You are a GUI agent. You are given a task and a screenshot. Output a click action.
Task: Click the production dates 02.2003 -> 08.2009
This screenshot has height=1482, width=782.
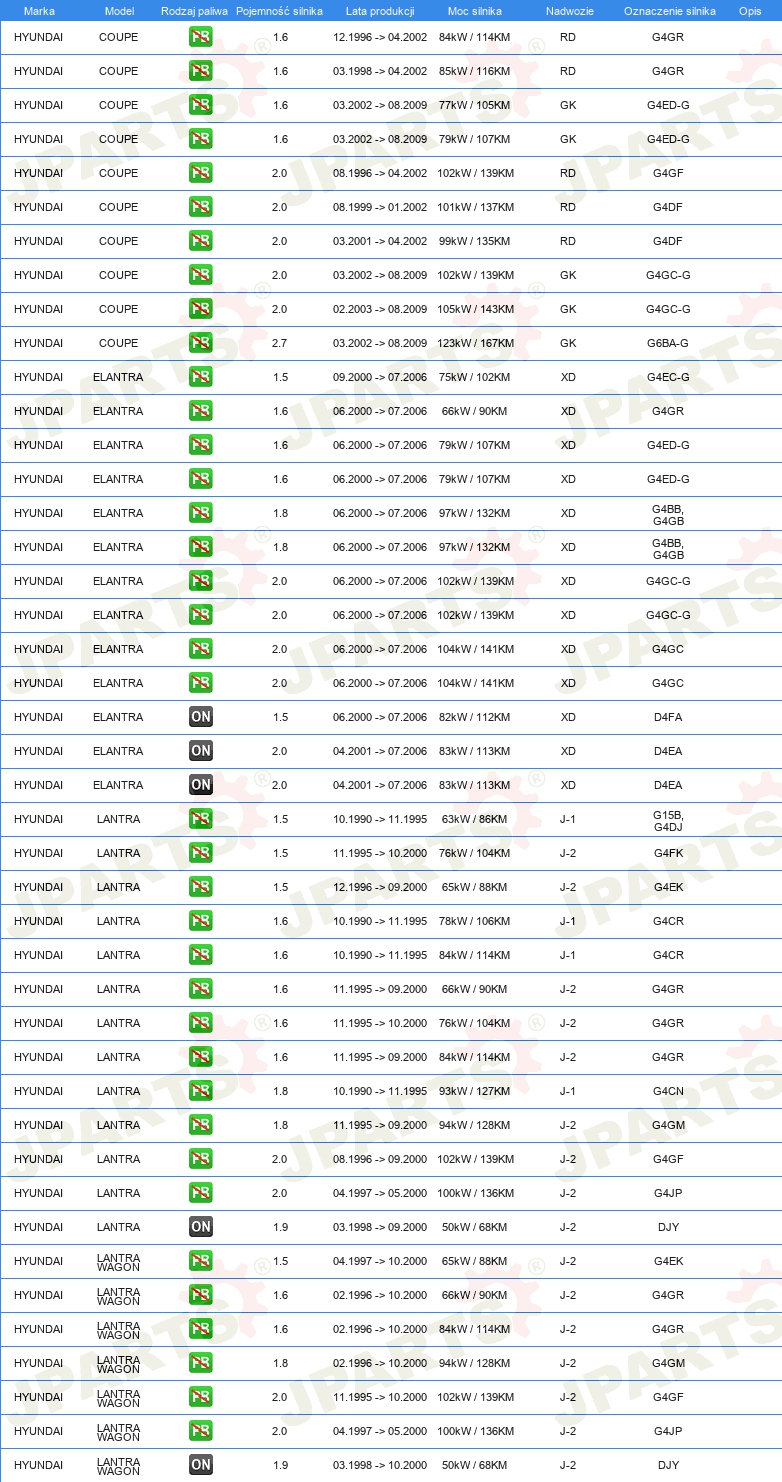coord(380,309)
